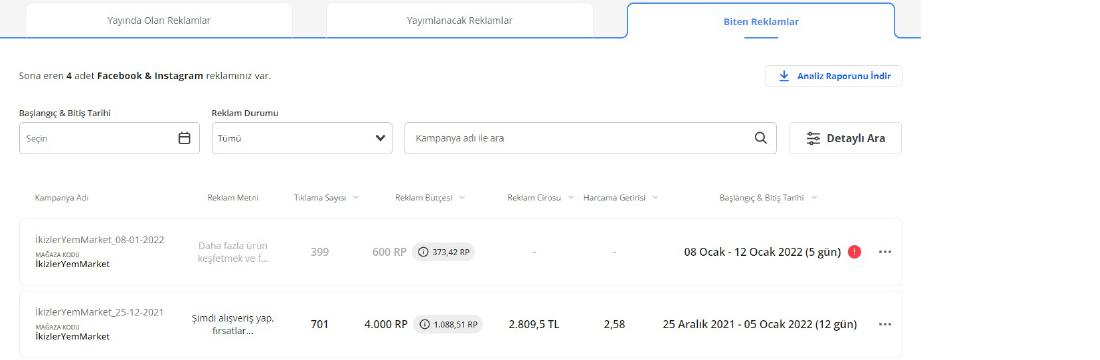
Task: Switch to Yayında Olan Reklamlar tab
Action: 159,20
